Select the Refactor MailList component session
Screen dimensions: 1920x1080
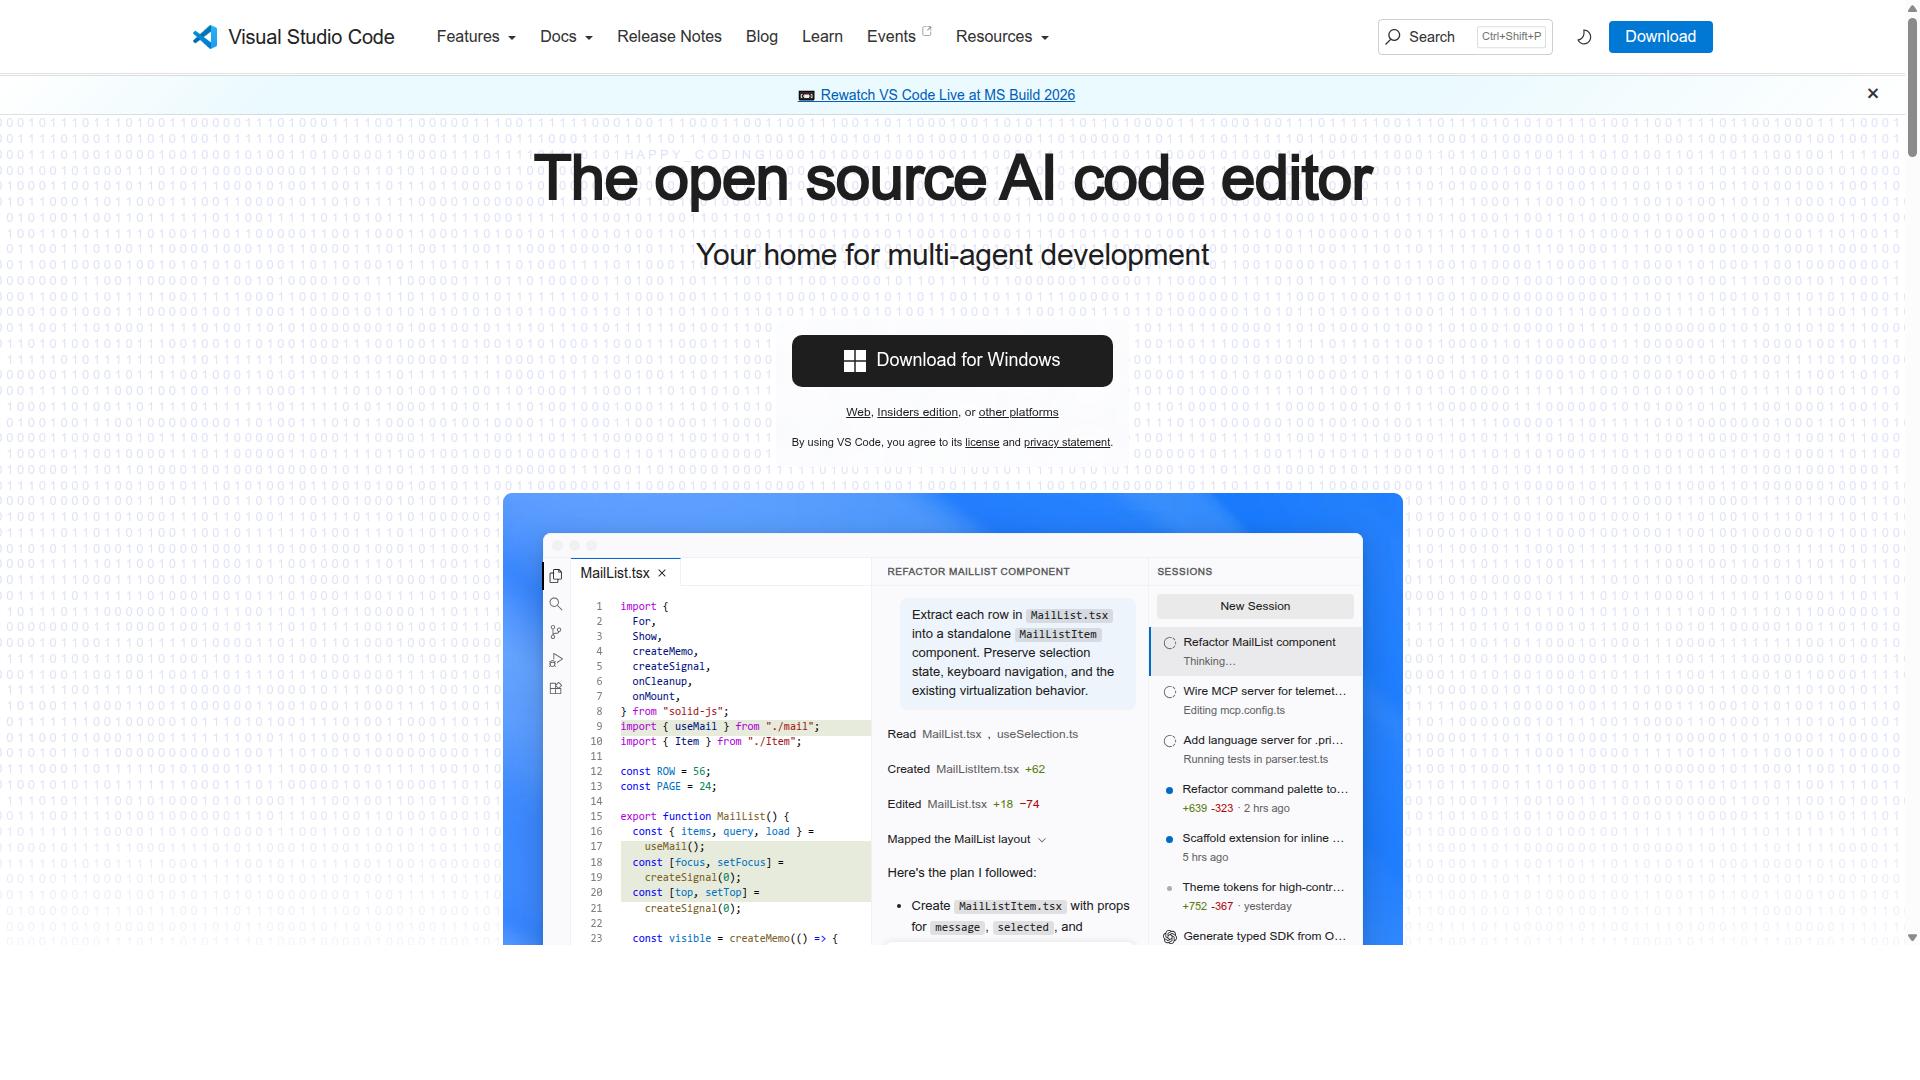(x=1256, y=651)
